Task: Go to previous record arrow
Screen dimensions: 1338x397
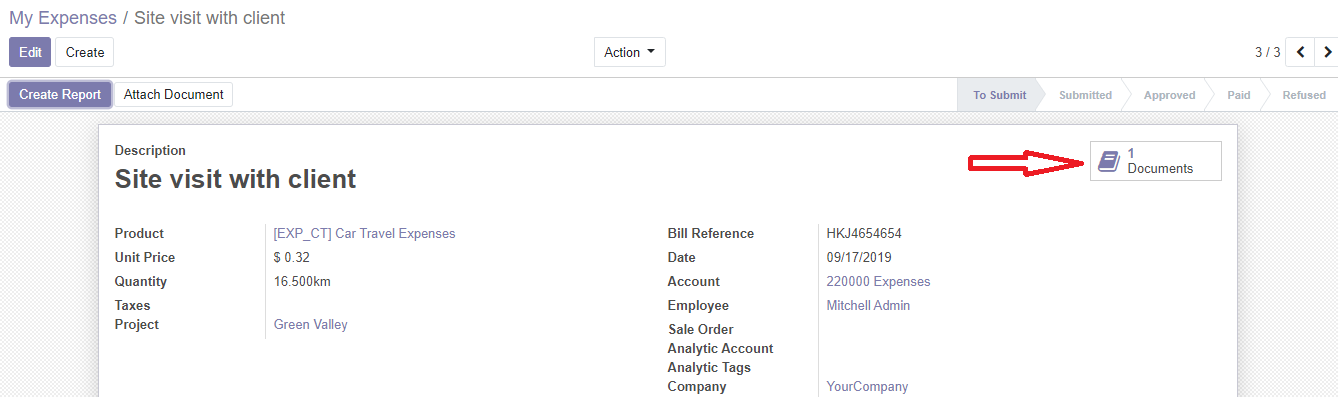Action: click(1300, 52)
